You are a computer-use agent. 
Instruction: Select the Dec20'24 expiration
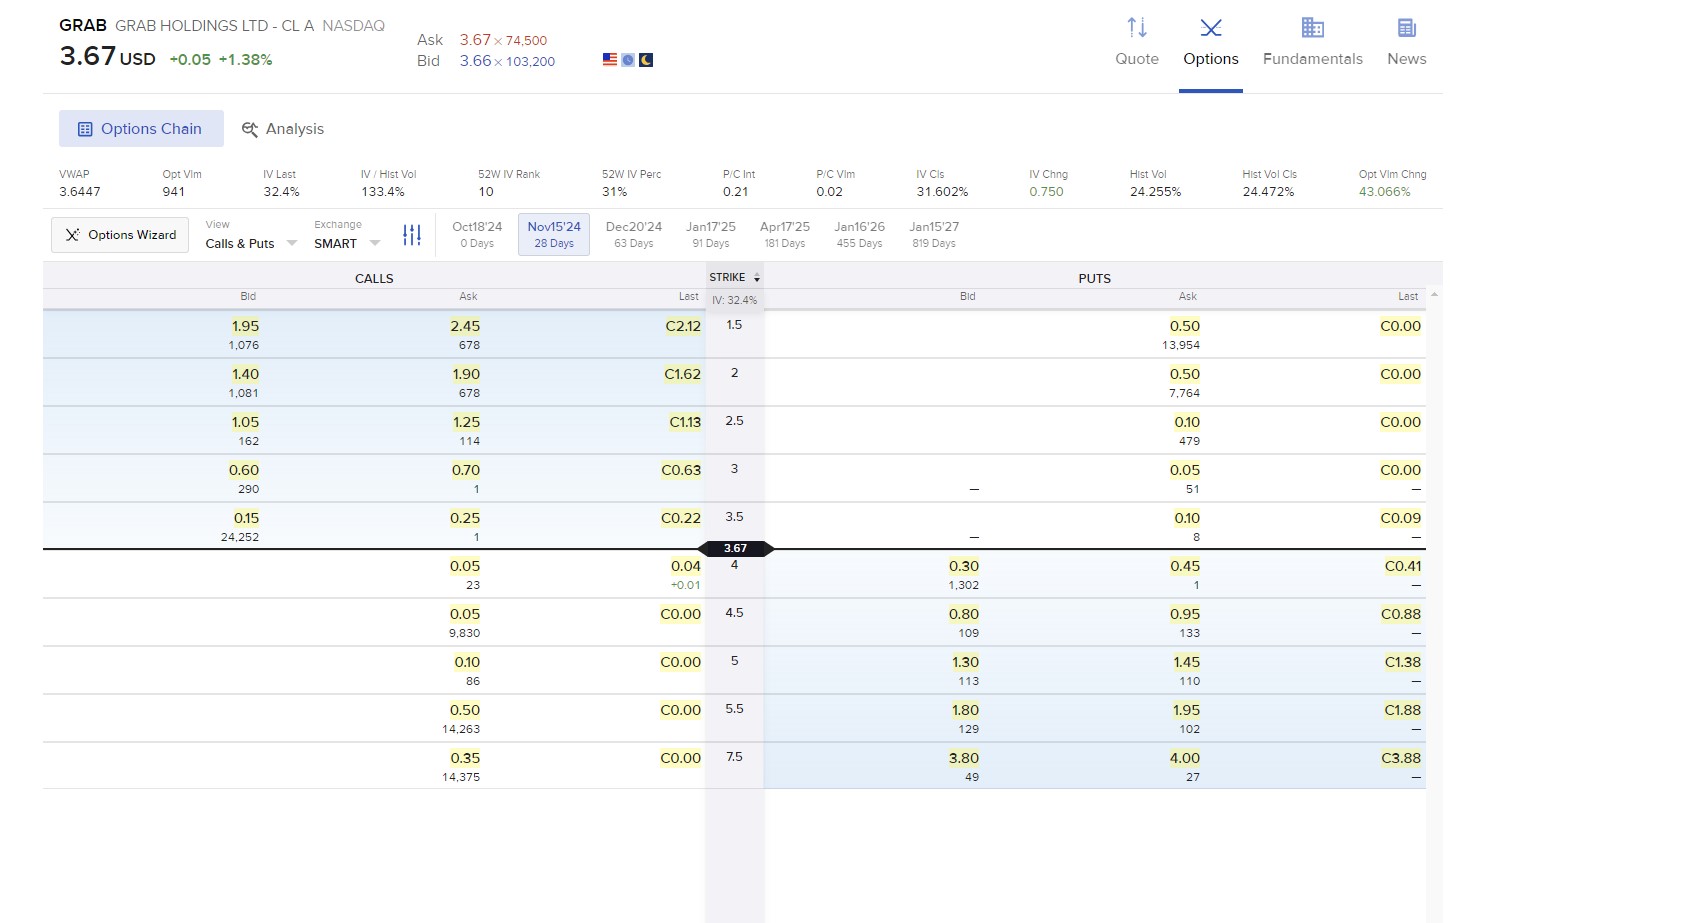click(634, 234)
